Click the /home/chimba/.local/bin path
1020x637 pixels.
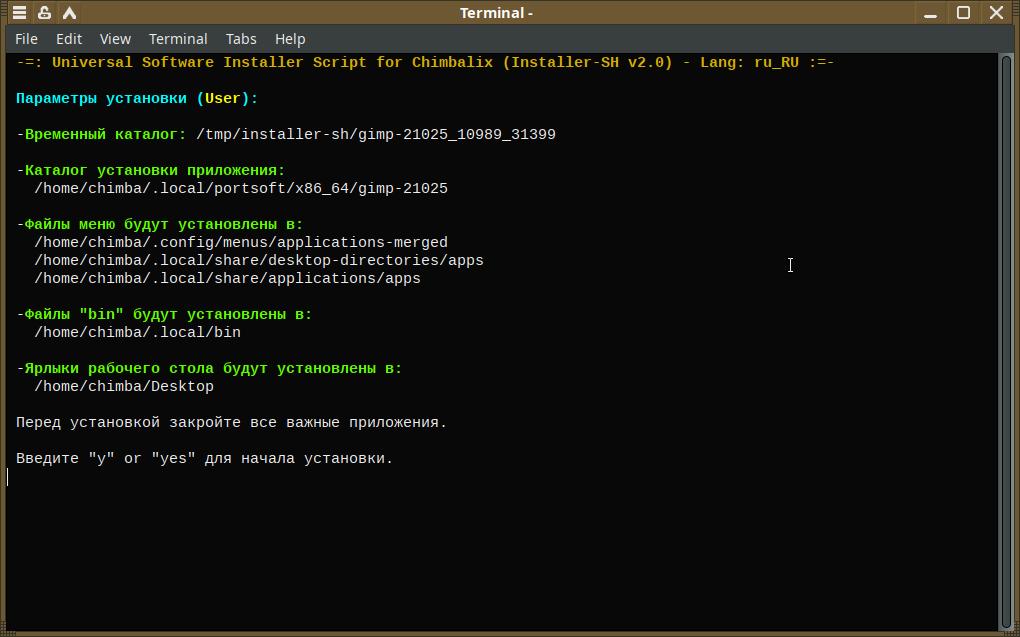pyautogui.click(x=137, y=332)
